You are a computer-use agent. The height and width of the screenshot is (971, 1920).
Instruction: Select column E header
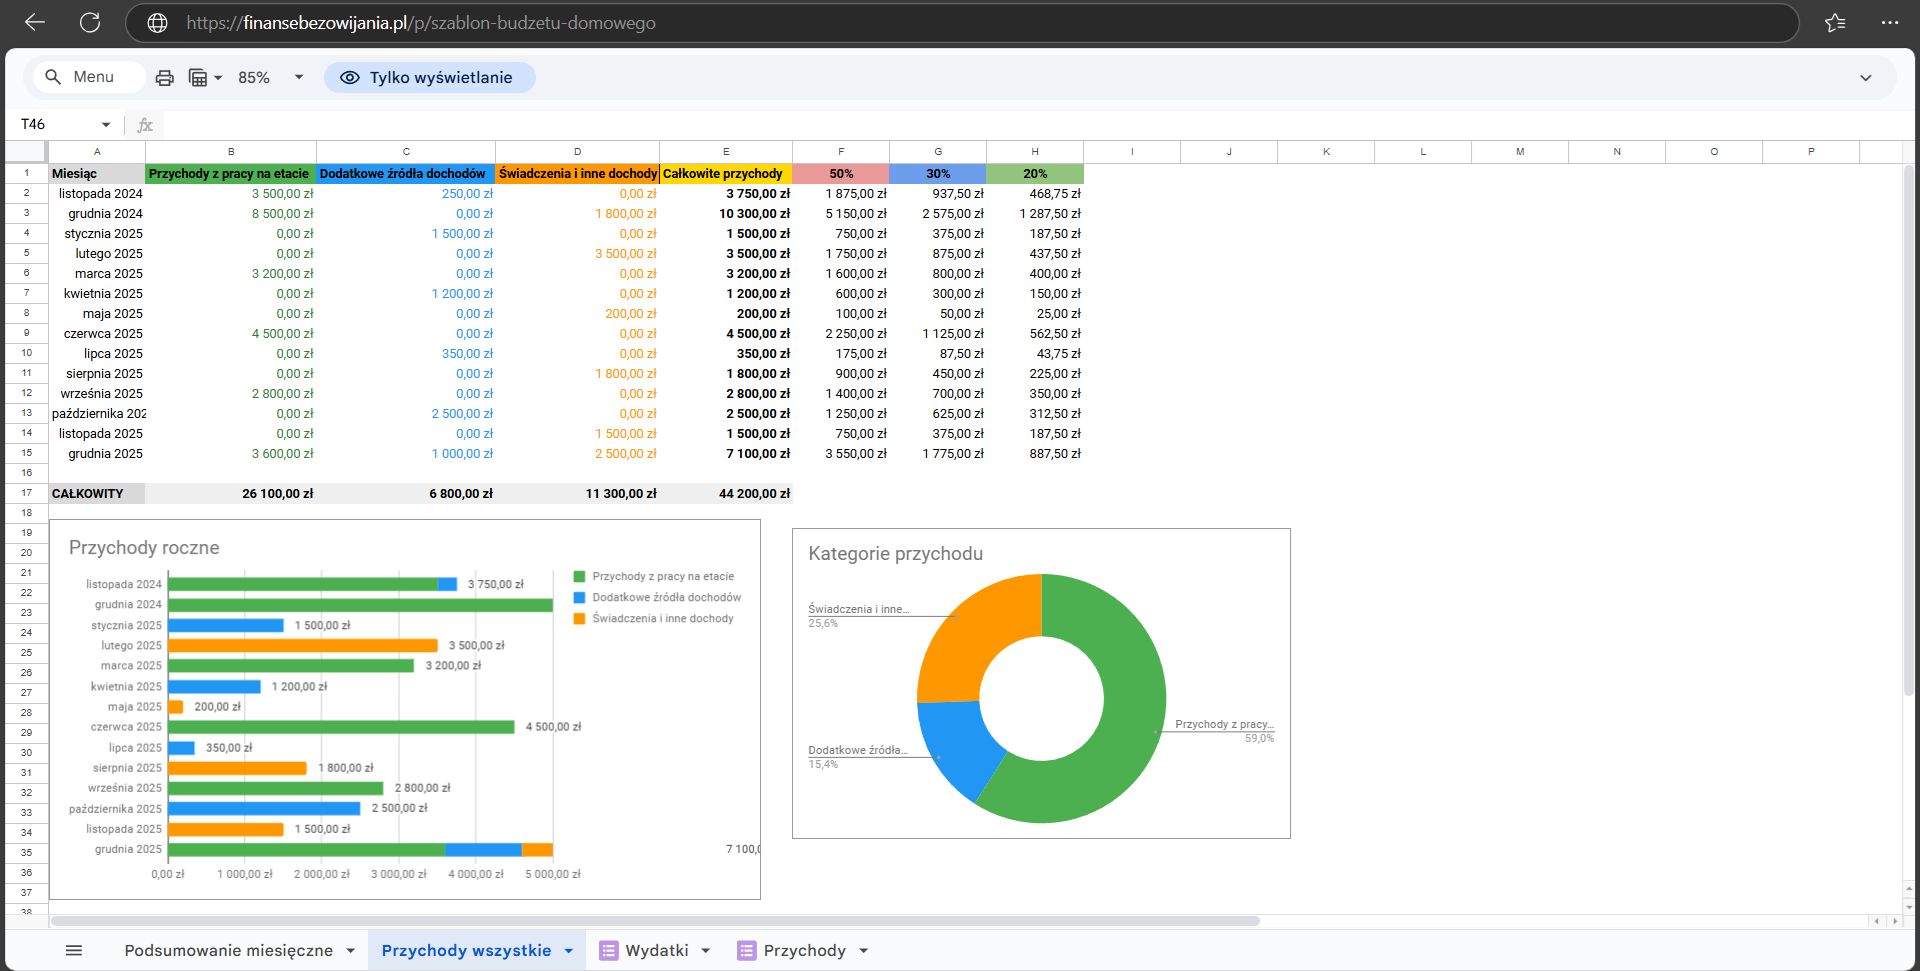click(x=726, y=152)
